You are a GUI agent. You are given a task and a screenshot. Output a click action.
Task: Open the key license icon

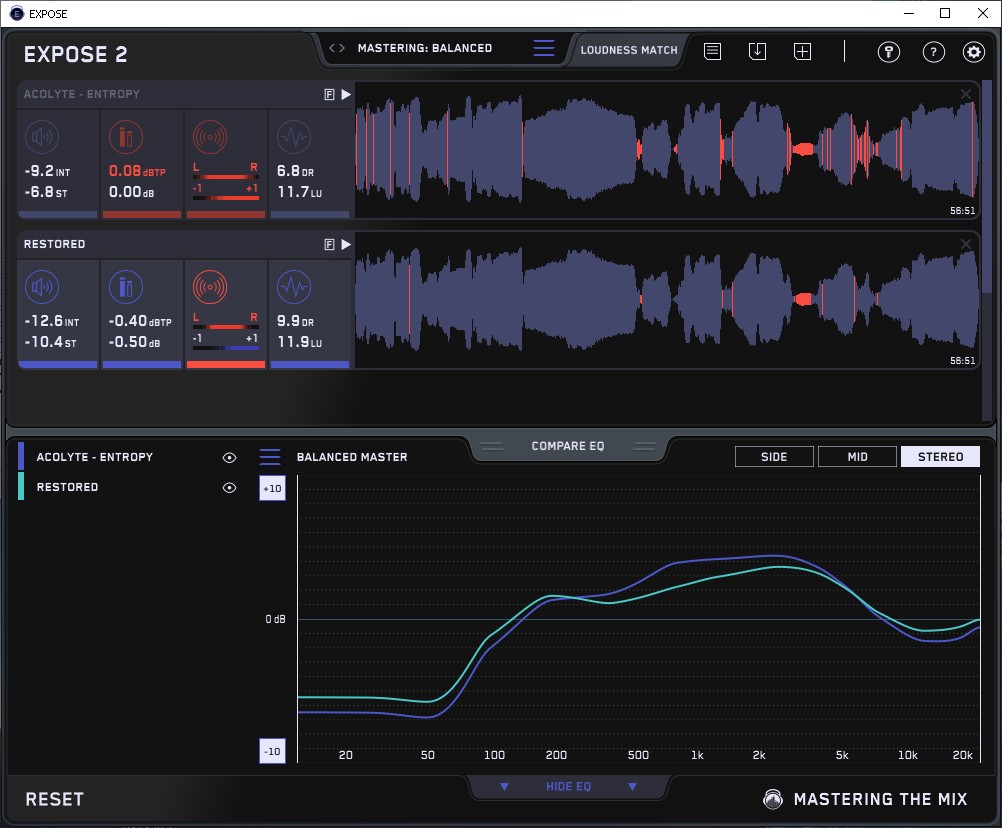(x=889, y=52)
